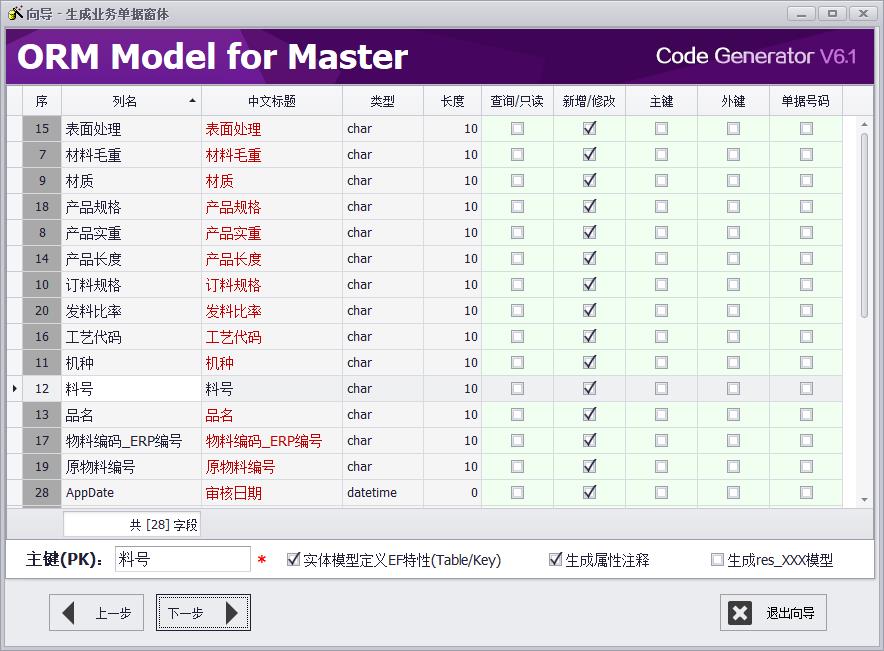Click the scrollbar up arrow in the grid
The height and width of the screenshot is (651, 884).
click(864, 125)
